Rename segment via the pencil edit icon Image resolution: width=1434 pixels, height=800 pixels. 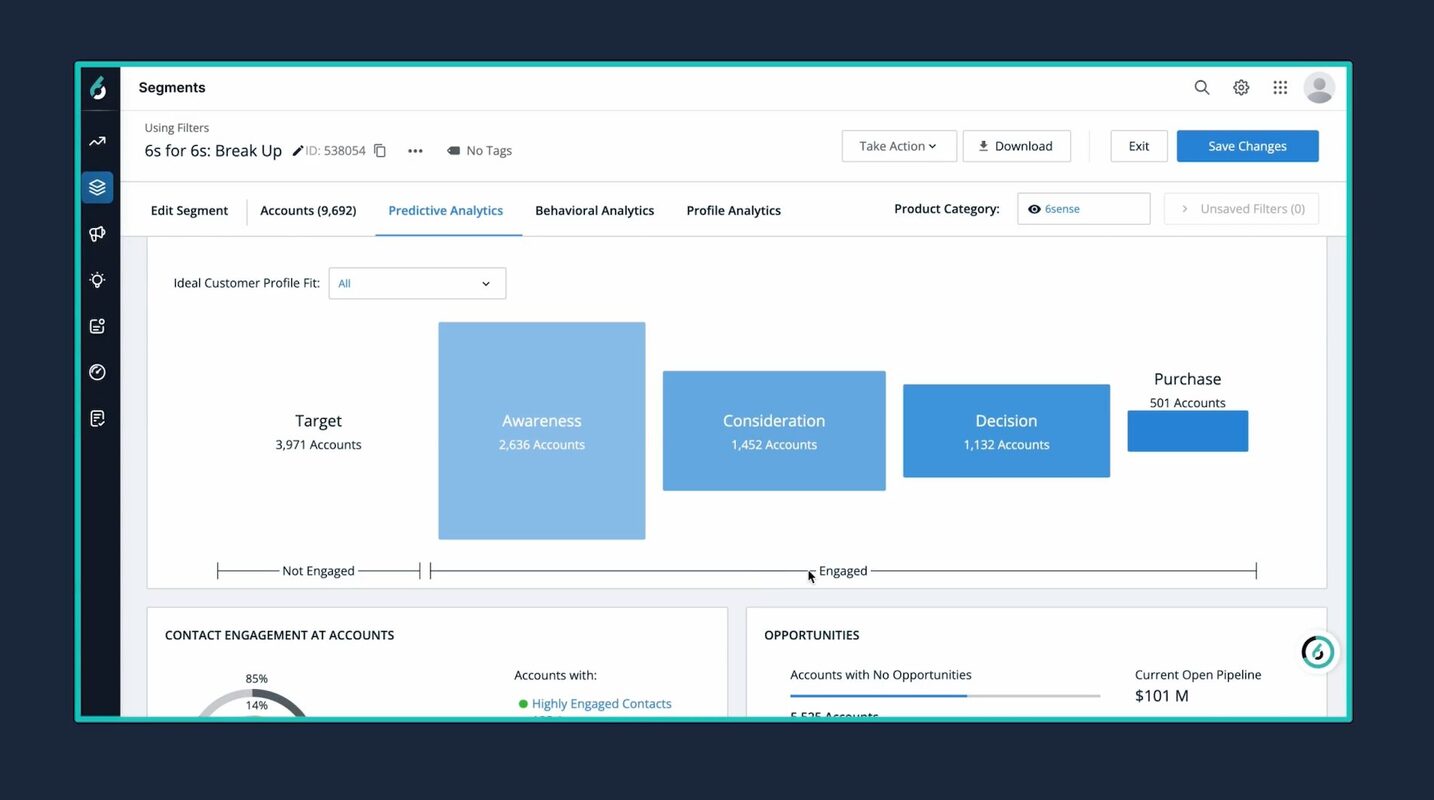297,150
